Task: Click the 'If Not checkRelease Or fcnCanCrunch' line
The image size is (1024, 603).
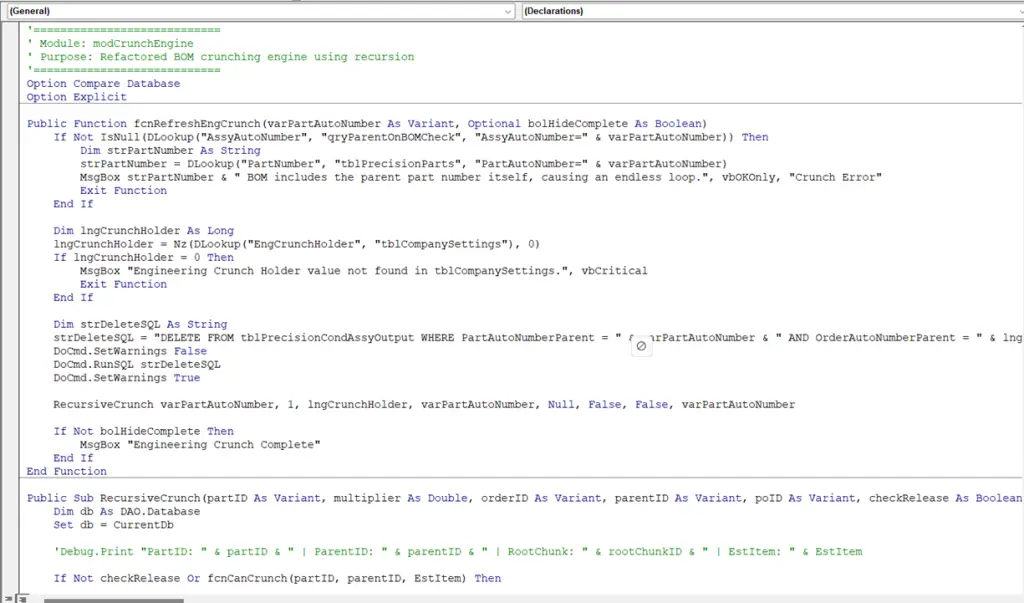Action: pos(278,578)
